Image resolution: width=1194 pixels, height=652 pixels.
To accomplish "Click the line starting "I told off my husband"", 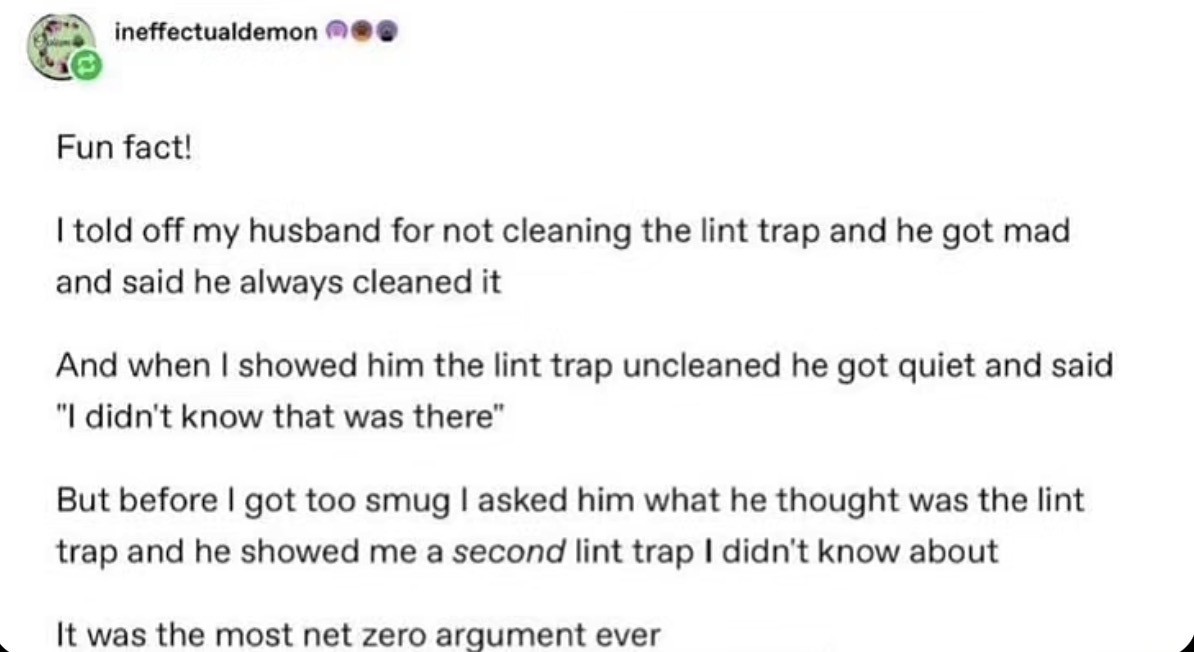I will point(562,232).
